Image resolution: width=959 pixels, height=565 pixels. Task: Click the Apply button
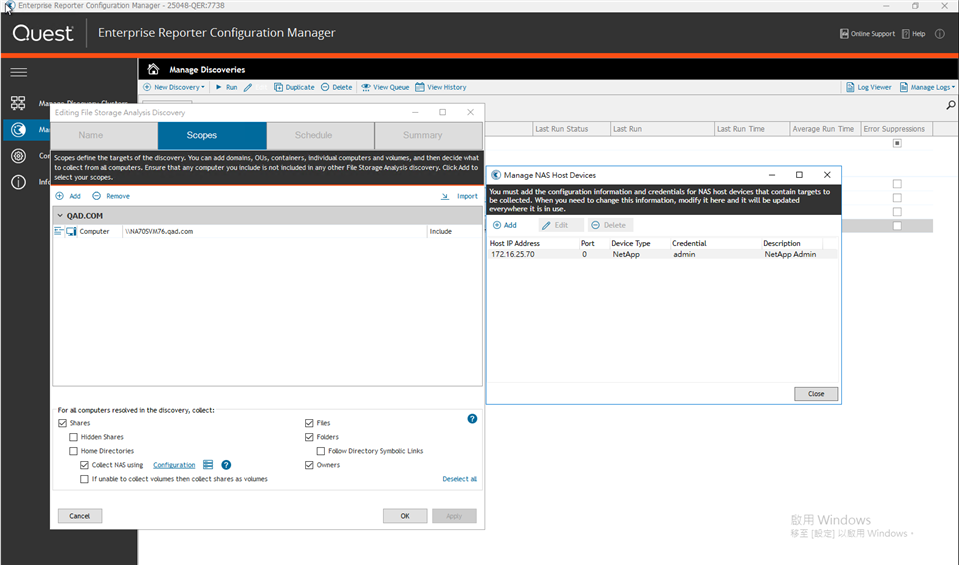(454, 516)
